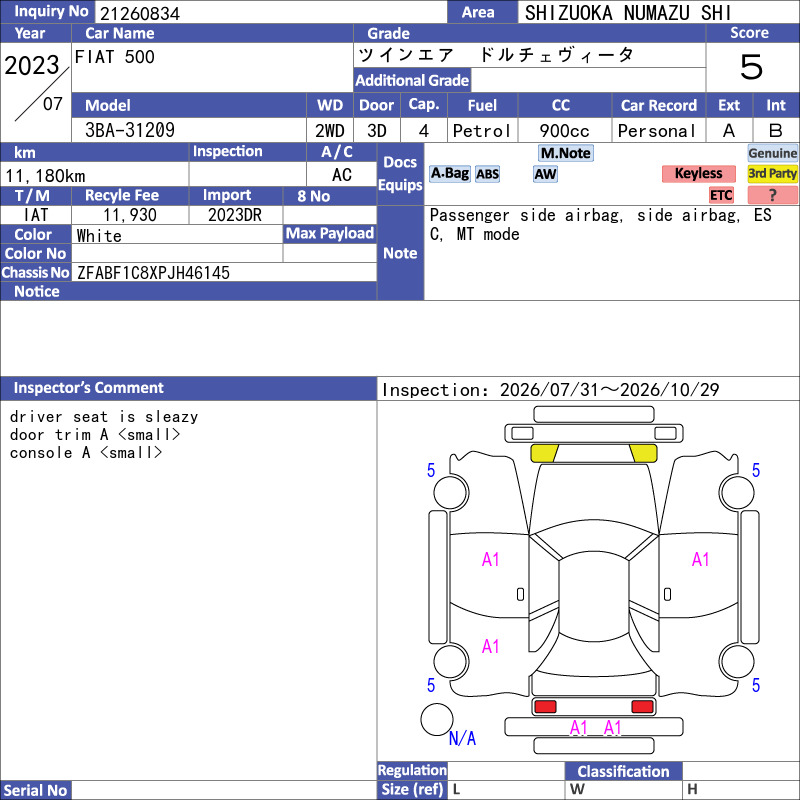Click the right red taillight on diagram
The height and width of the screenshot is (800, 800).
642,707
